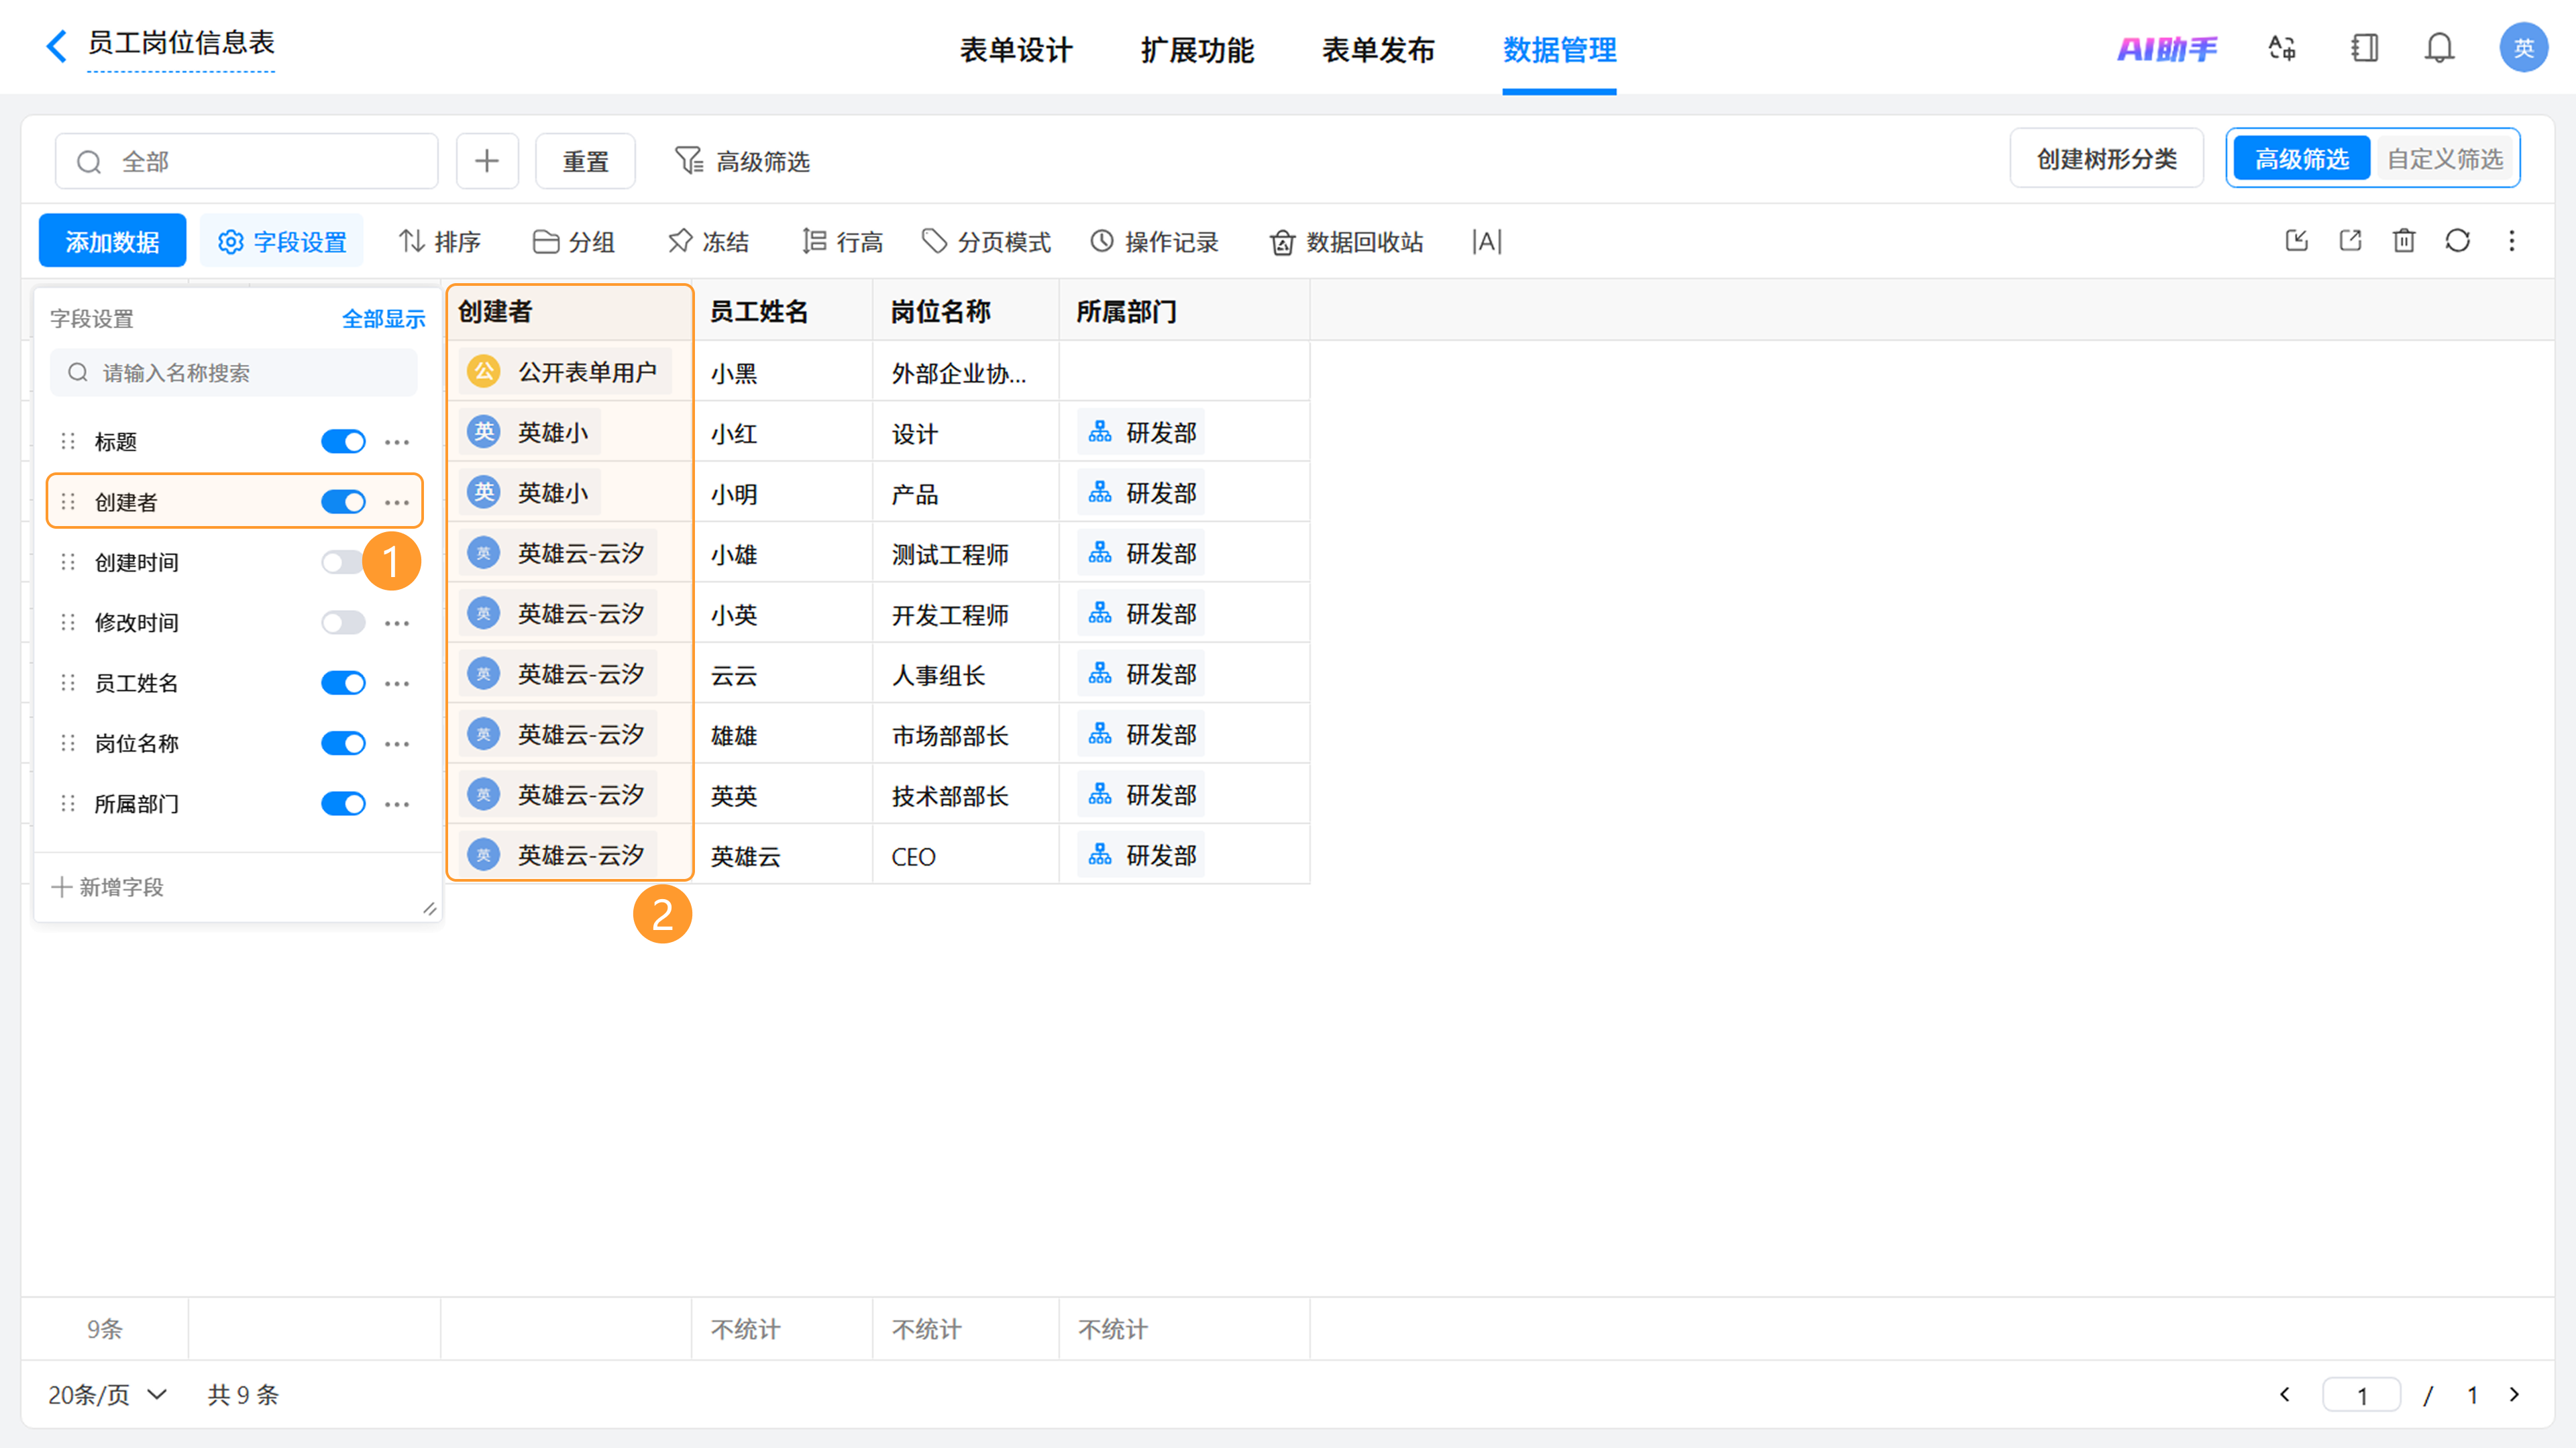Switch to 表单设计 tab
The image size is (2576, 1448).
click(1016, 49)
